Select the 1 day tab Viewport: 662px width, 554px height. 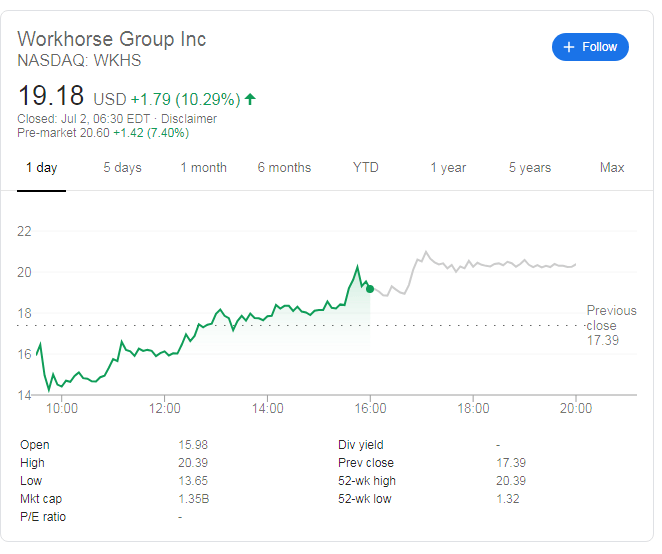pyautogui.click(x=41, y=168)
